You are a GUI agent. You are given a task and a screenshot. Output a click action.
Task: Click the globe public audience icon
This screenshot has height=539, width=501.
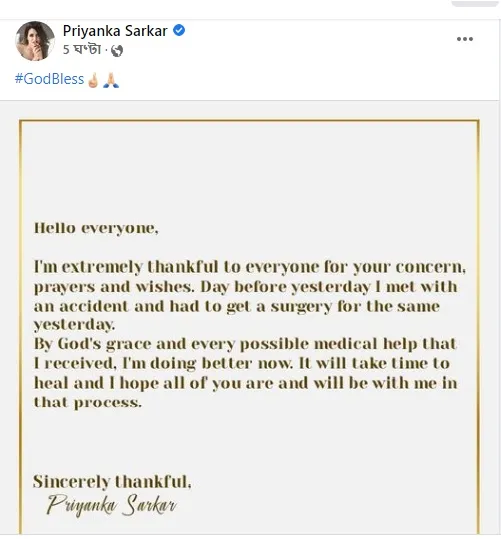[117, 51]
